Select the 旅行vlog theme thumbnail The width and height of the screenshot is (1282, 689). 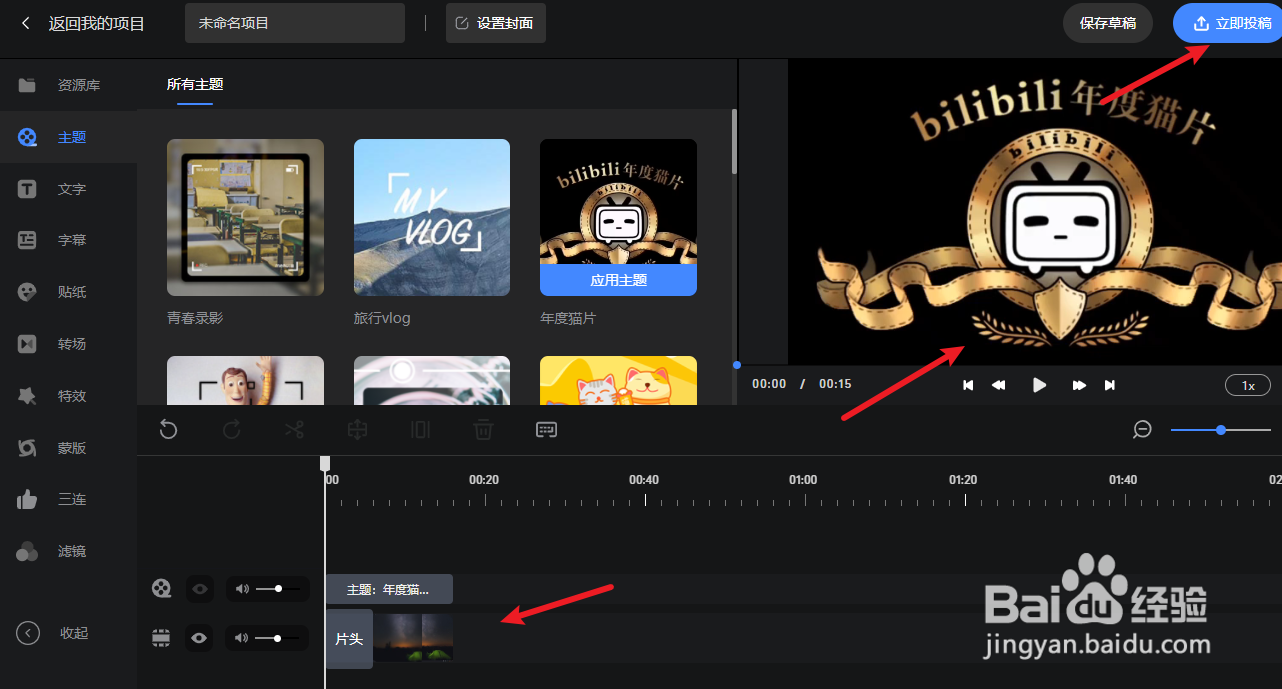point(432,217)
